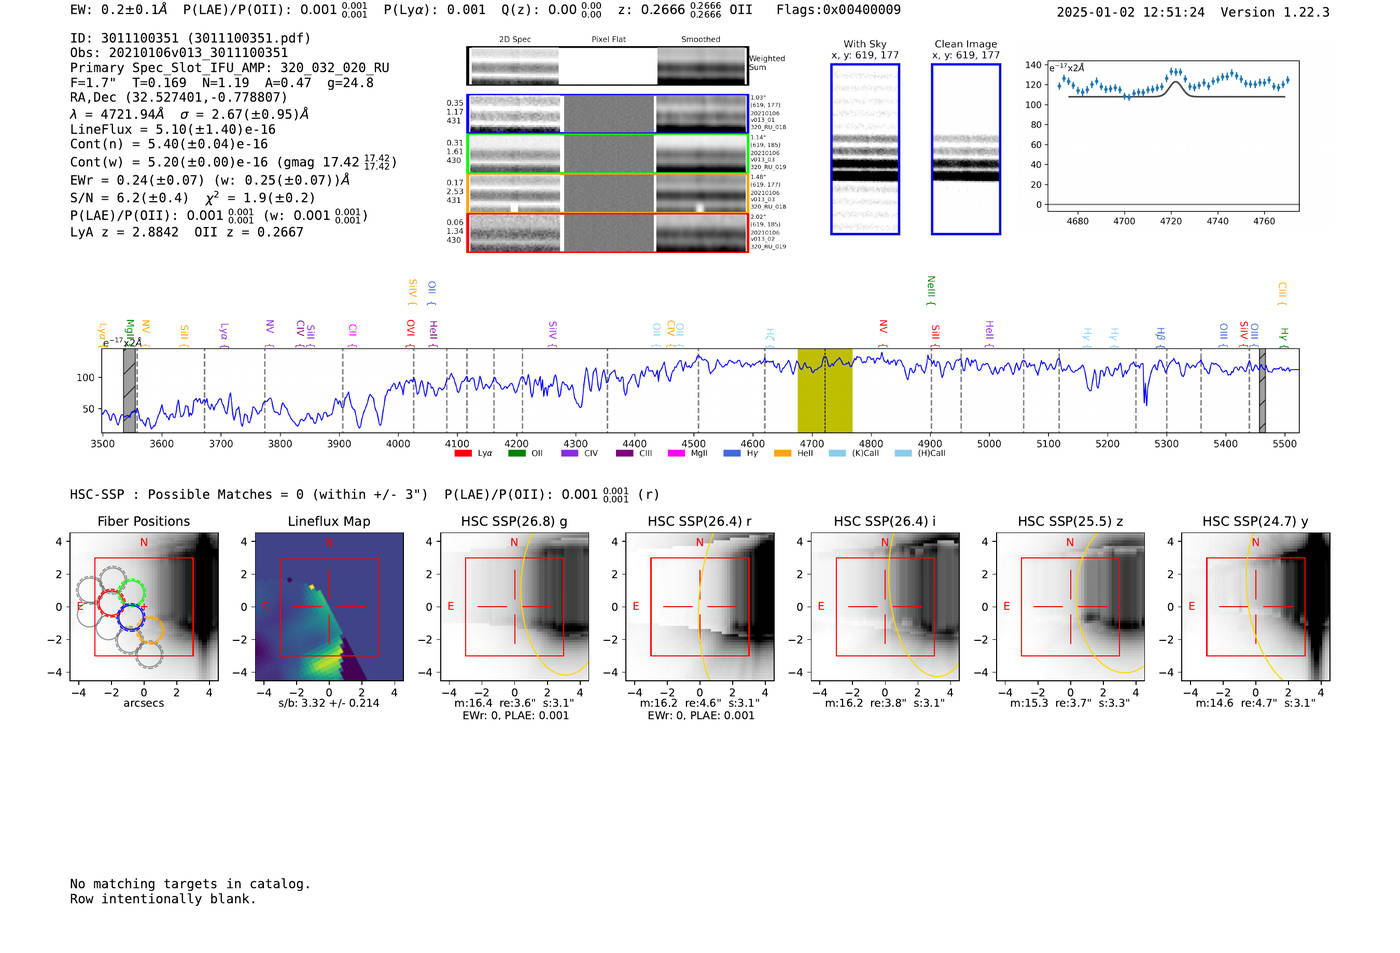
Task: Click the LyA z = 2.8842 value
Action: (x=124, y=232)
